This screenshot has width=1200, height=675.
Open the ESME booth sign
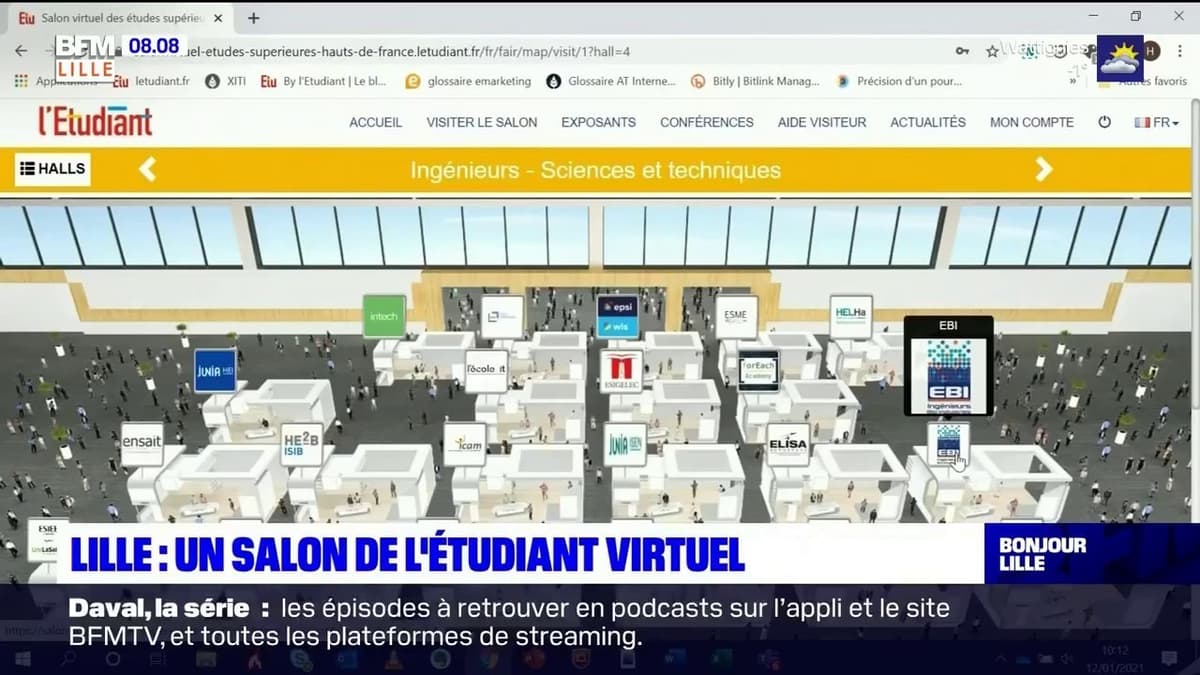tap(736, 316)
